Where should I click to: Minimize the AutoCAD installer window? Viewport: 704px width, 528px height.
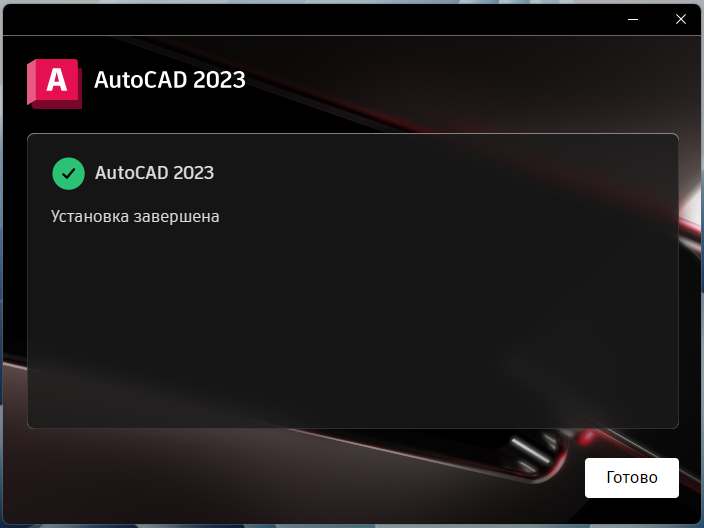tap(633, 19)
